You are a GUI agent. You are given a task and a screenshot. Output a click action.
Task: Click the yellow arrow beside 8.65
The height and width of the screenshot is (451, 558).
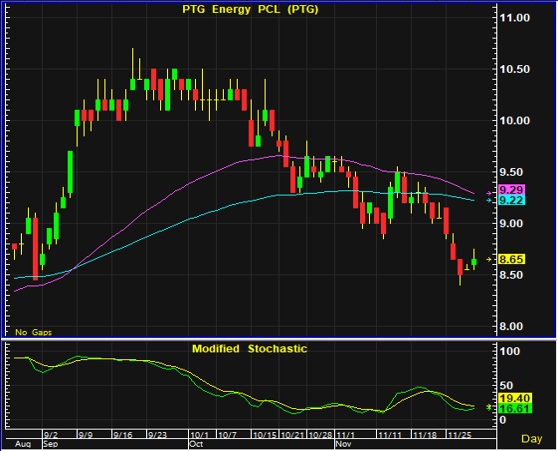coord(489,259)
